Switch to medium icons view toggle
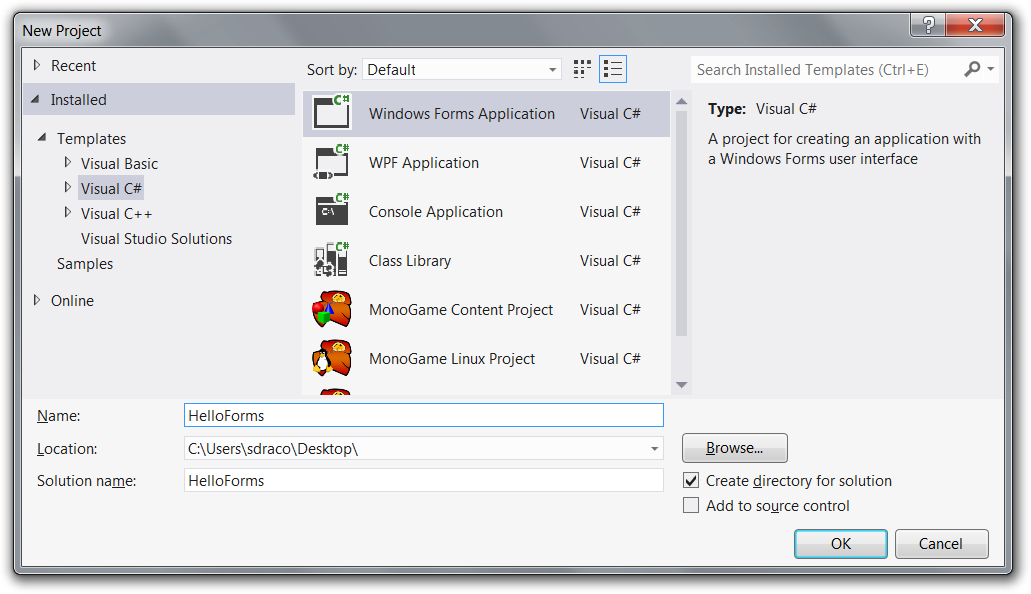 coord(582,68)
